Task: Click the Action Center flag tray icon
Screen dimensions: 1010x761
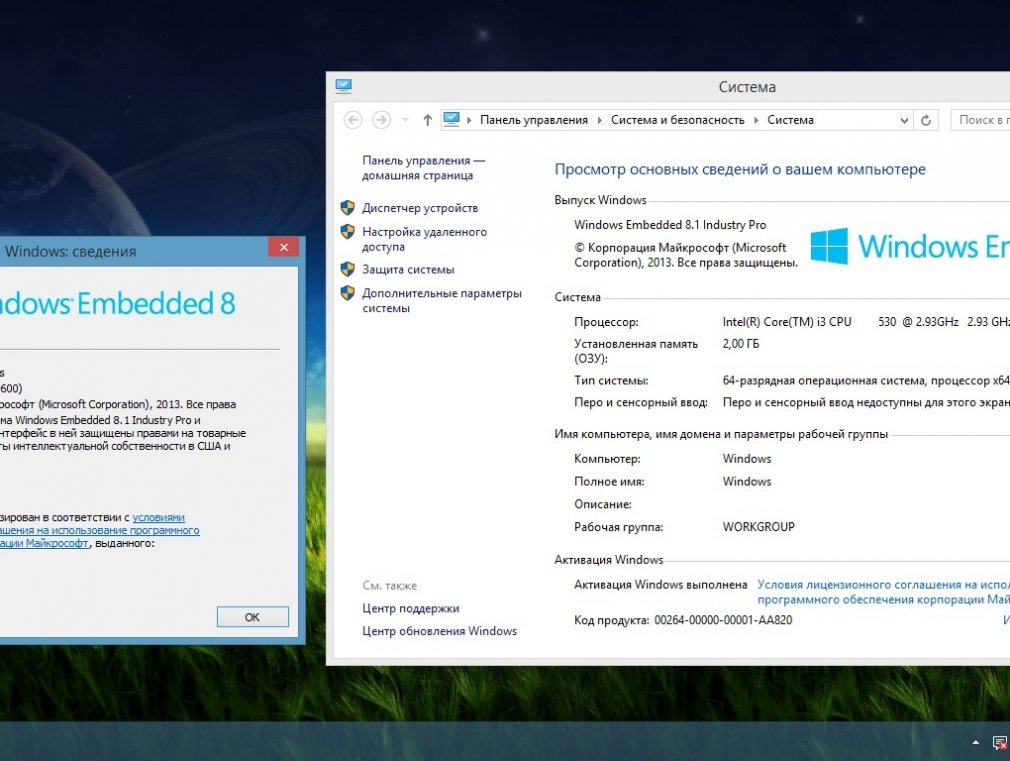Action: [1000, 743]
